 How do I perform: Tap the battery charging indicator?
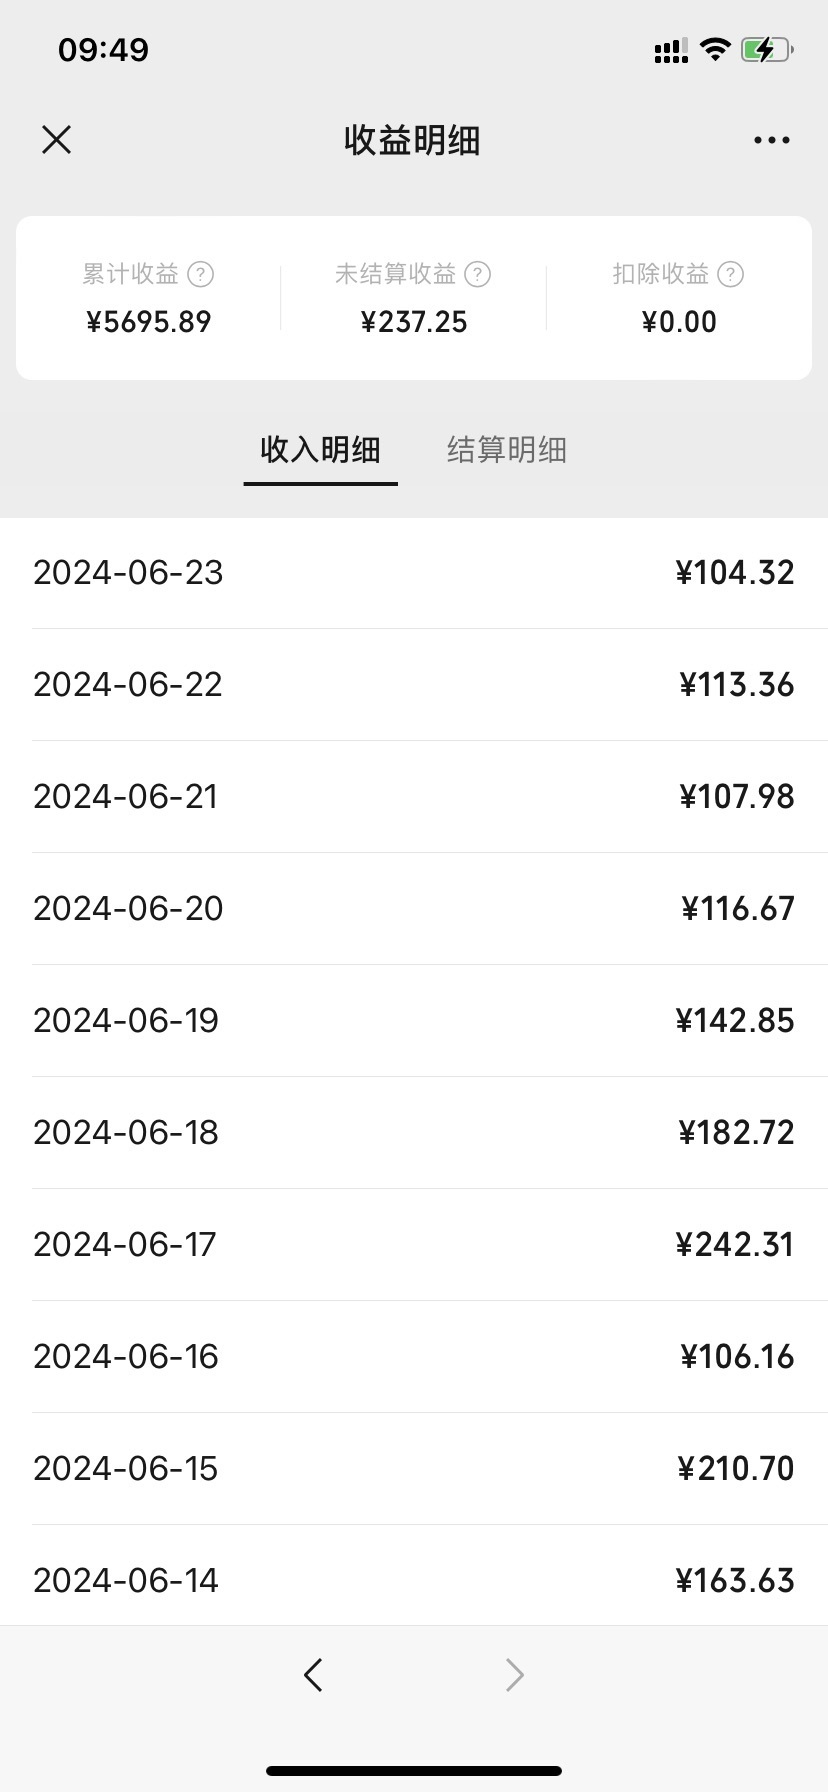[x=766, y=49]
